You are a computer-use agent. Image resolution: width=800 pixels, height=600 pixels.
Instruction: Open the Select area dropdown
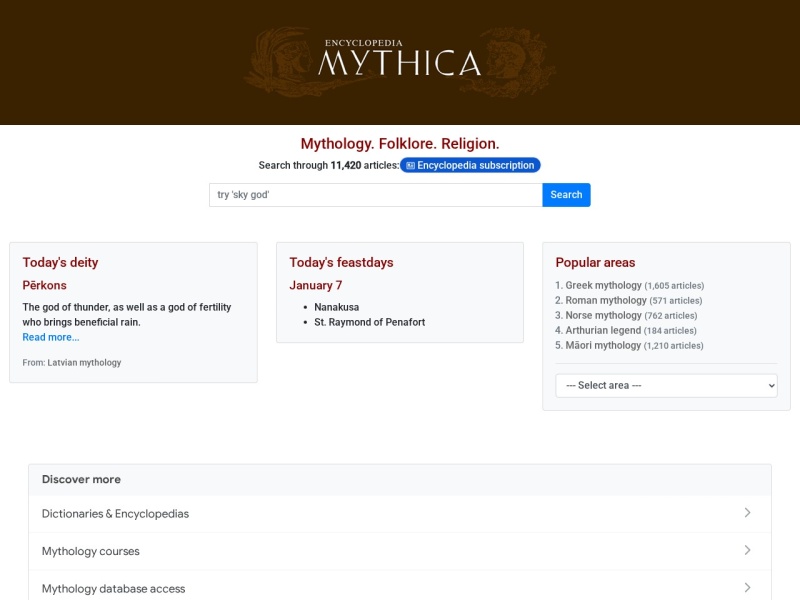[x=666, y=386]
